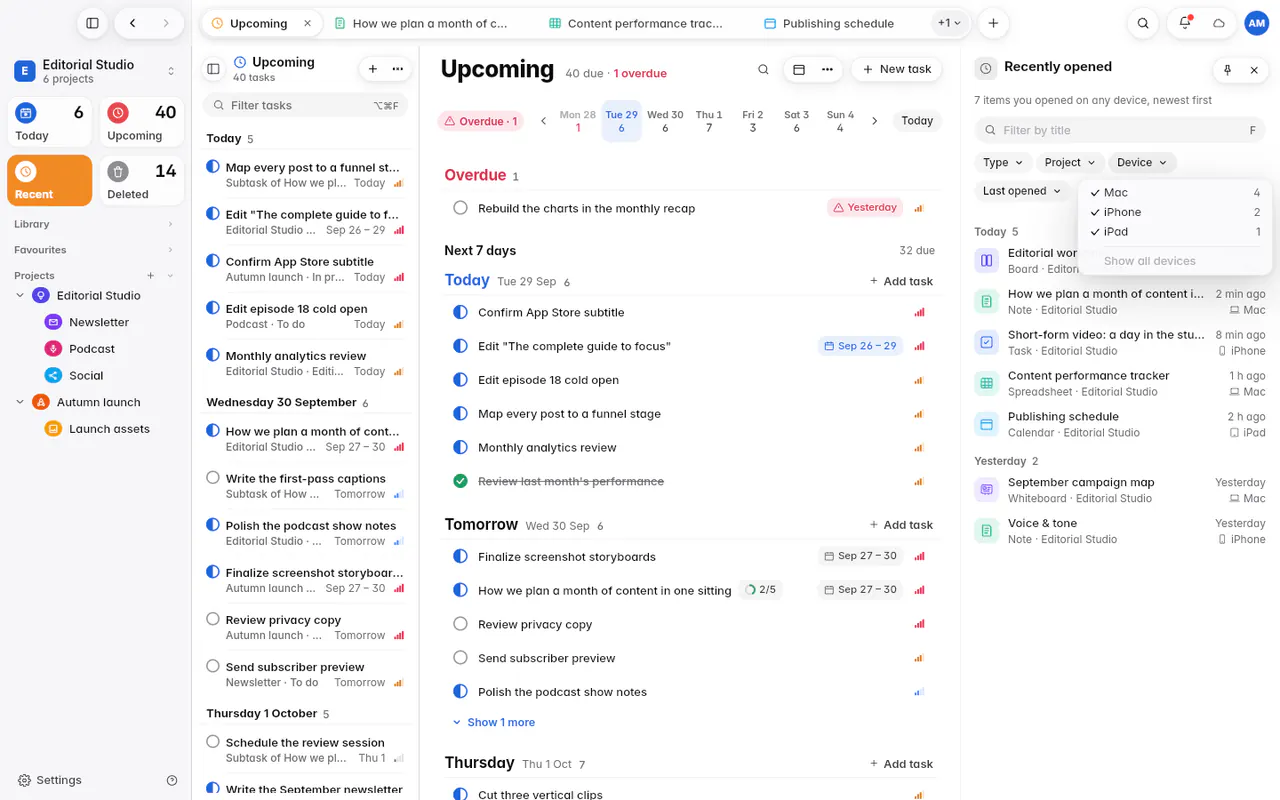Image resolution: width=1280 pixels, height=800 pixels.
Task: Add a task from the task list panel
Action: 373,69
